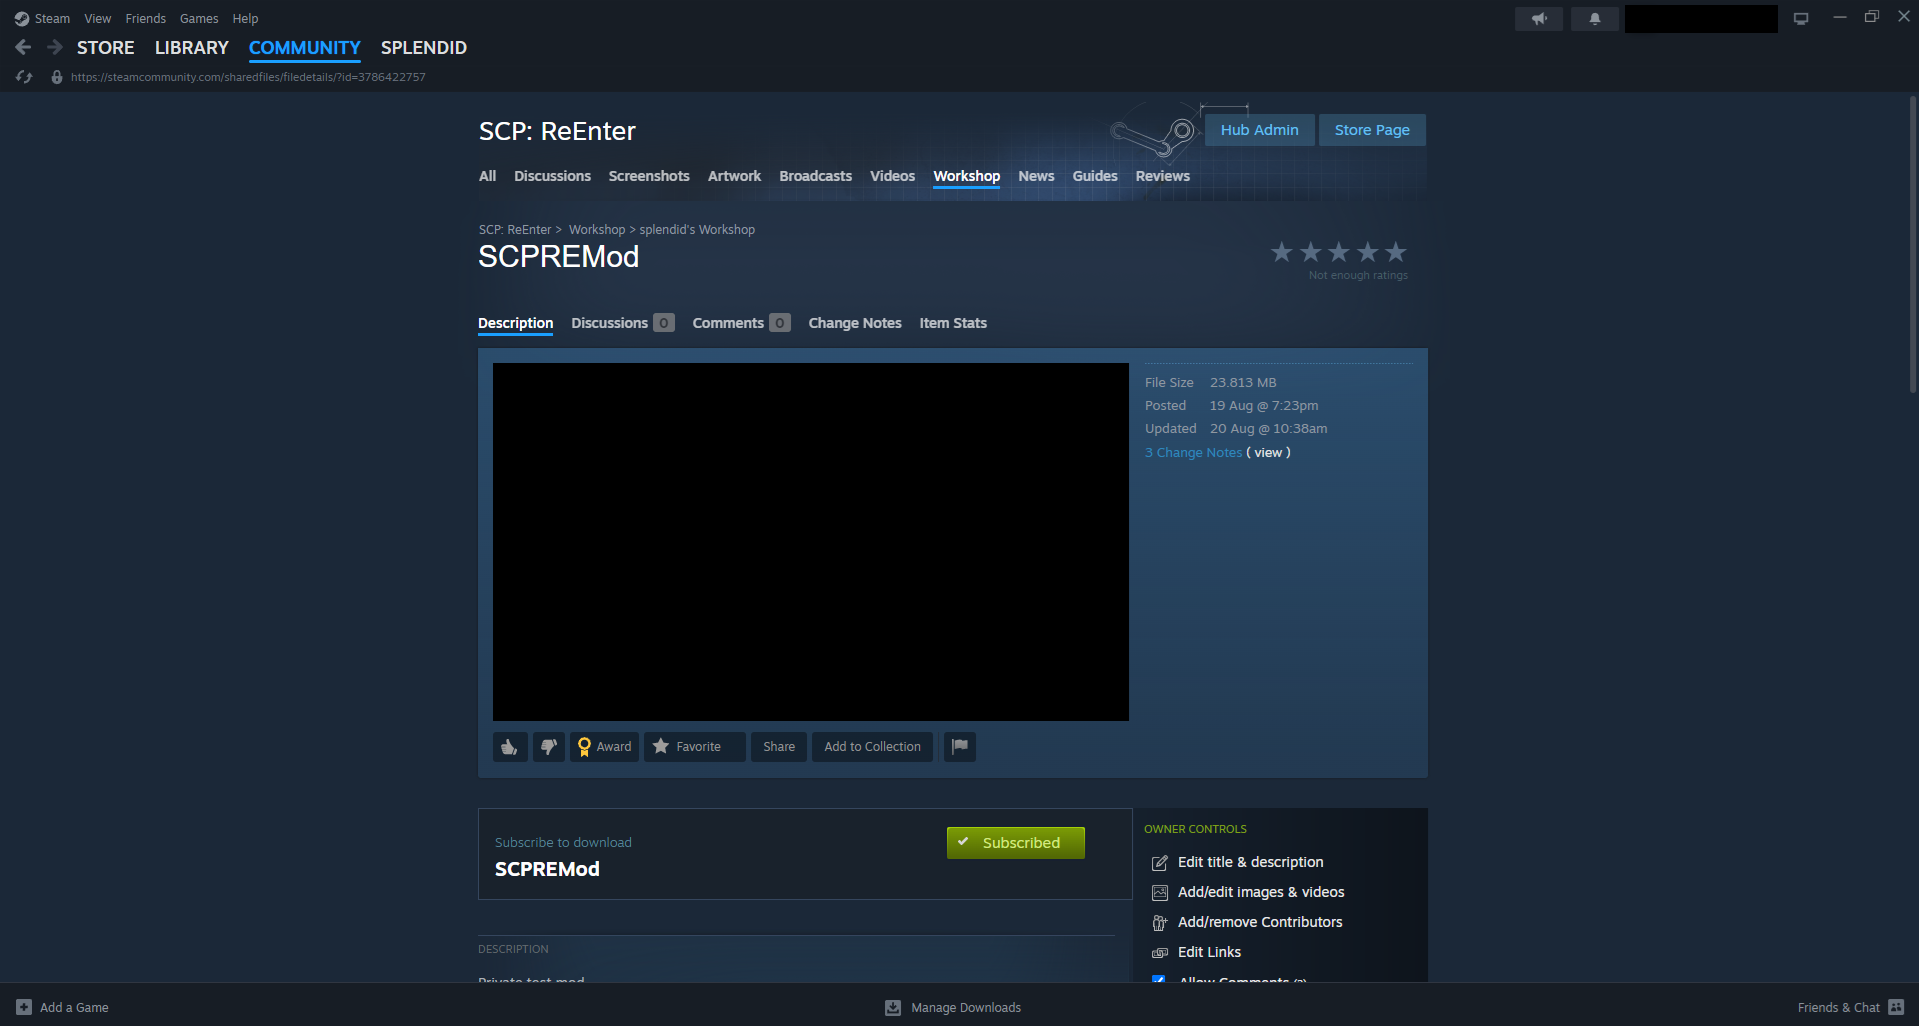Viewport: 1919px width, 1026px height.
Task: Click the lock icon beside URL
Action: [57, 77]
